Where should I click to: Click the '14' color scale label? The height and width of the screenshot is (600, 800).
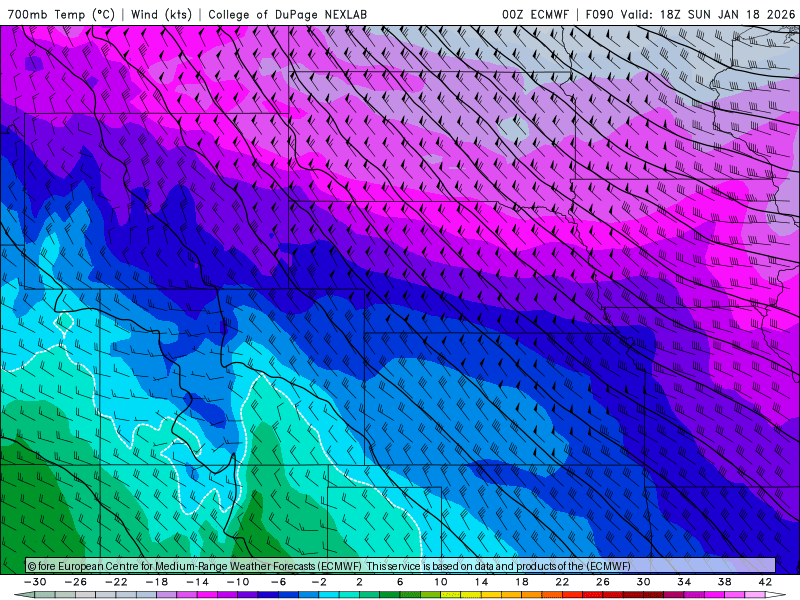click(481, 582)
